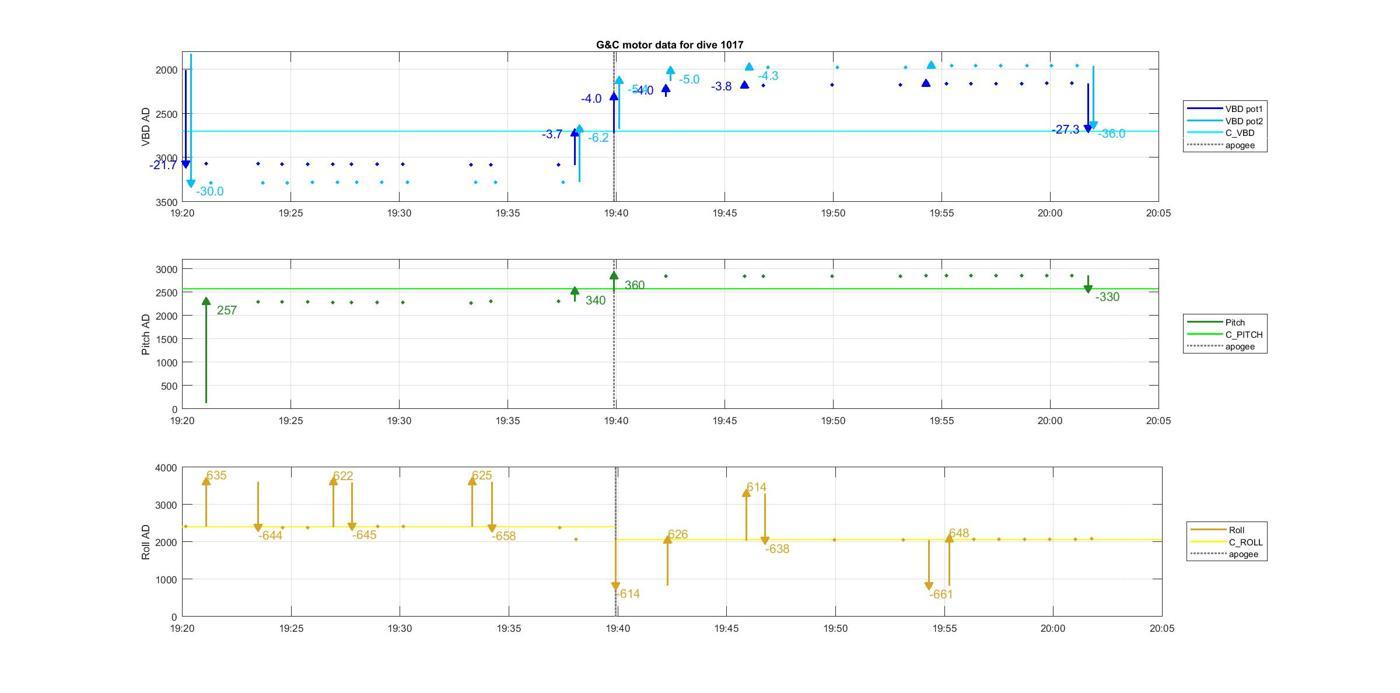
Task: Click the '-644' roll annotation
Action: (x=270, y=536)
